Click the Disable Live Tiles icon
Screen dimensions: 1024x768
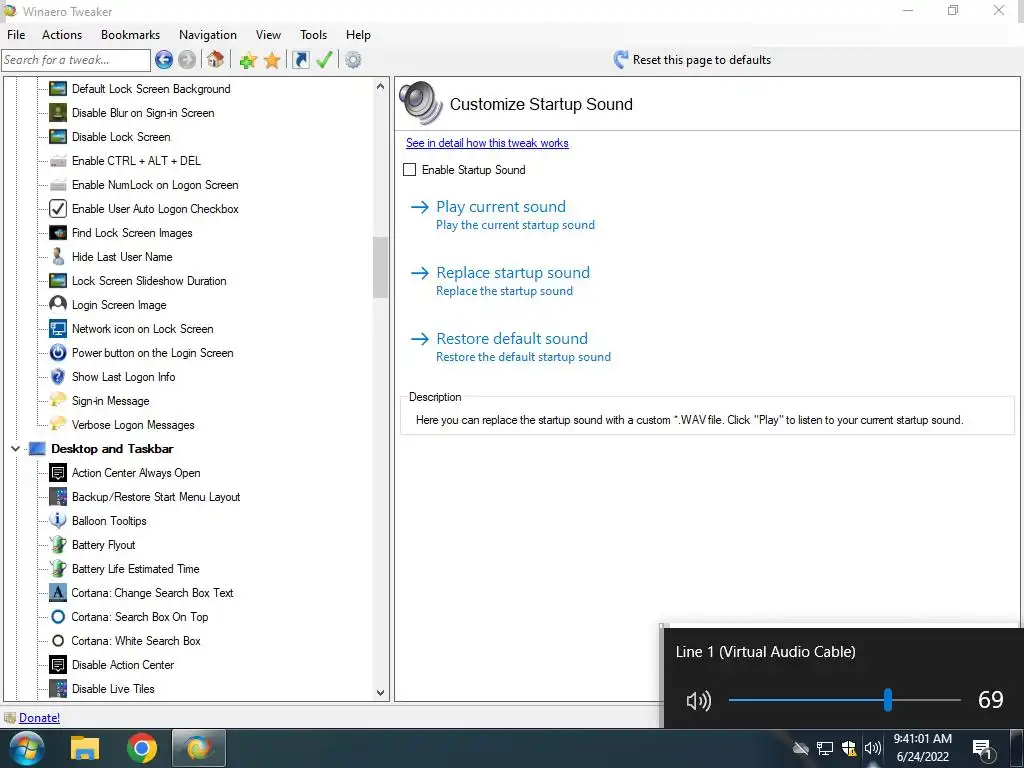[58, 689]
